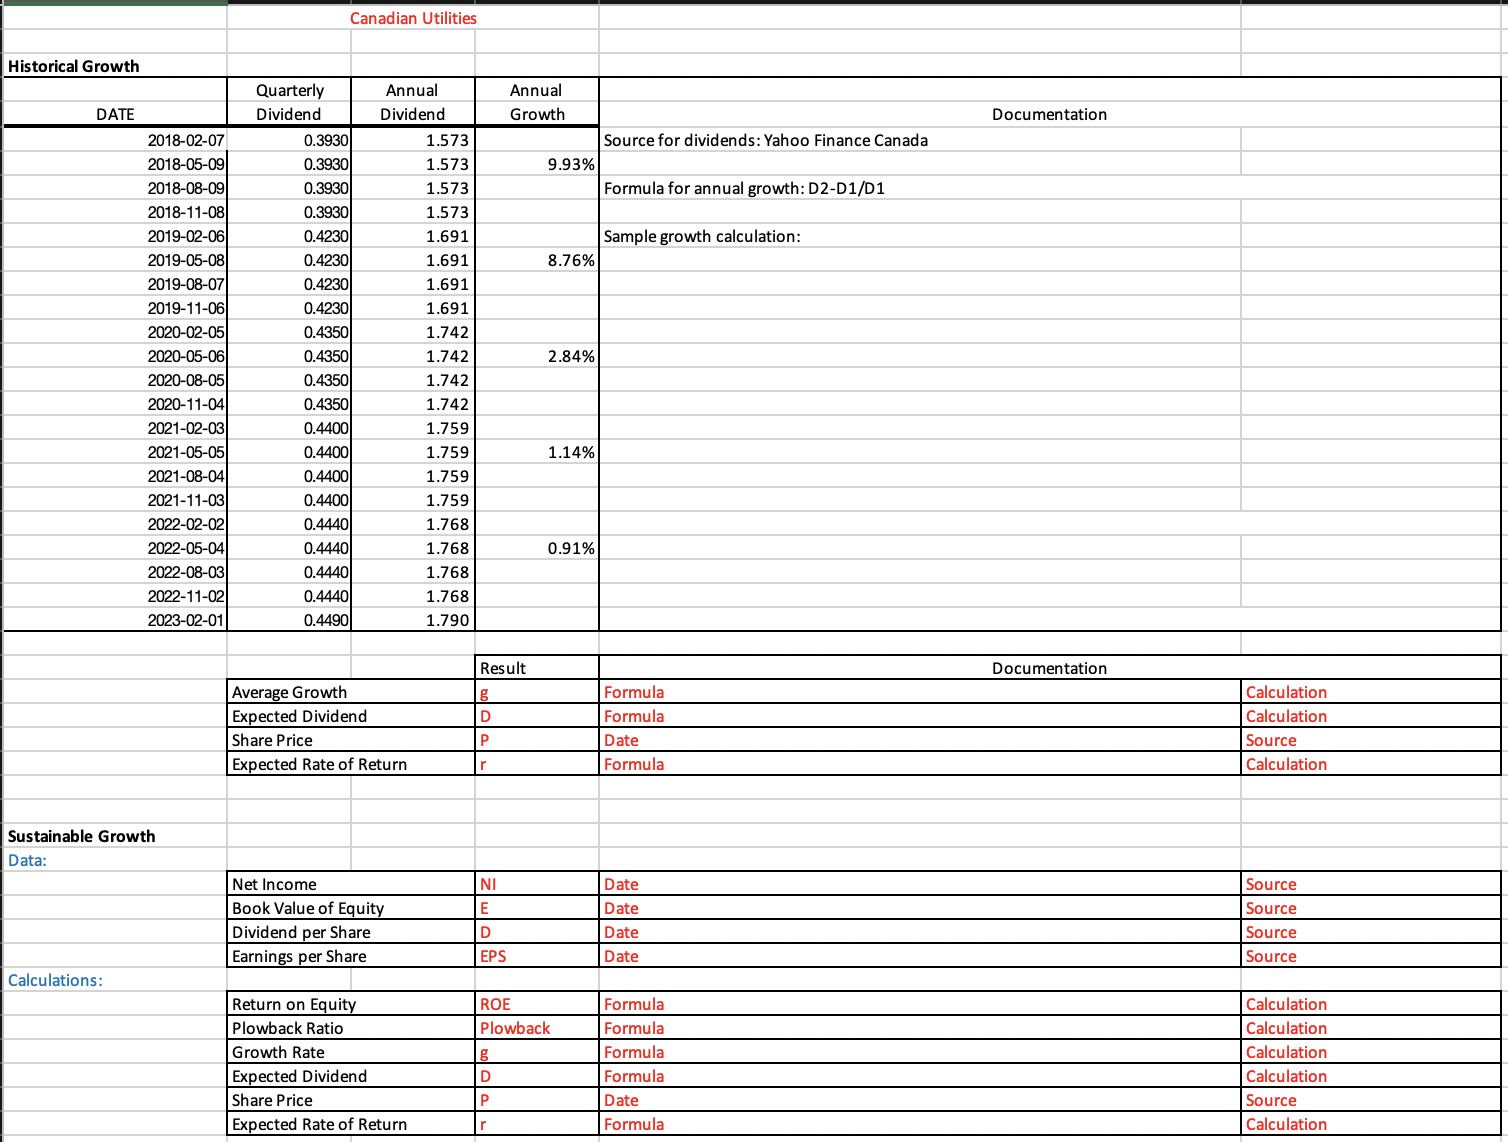The height and width of the screenshot is (1142, 1508).
Task: Click the 0.91% annual growth cell
Action: [537, 548]
